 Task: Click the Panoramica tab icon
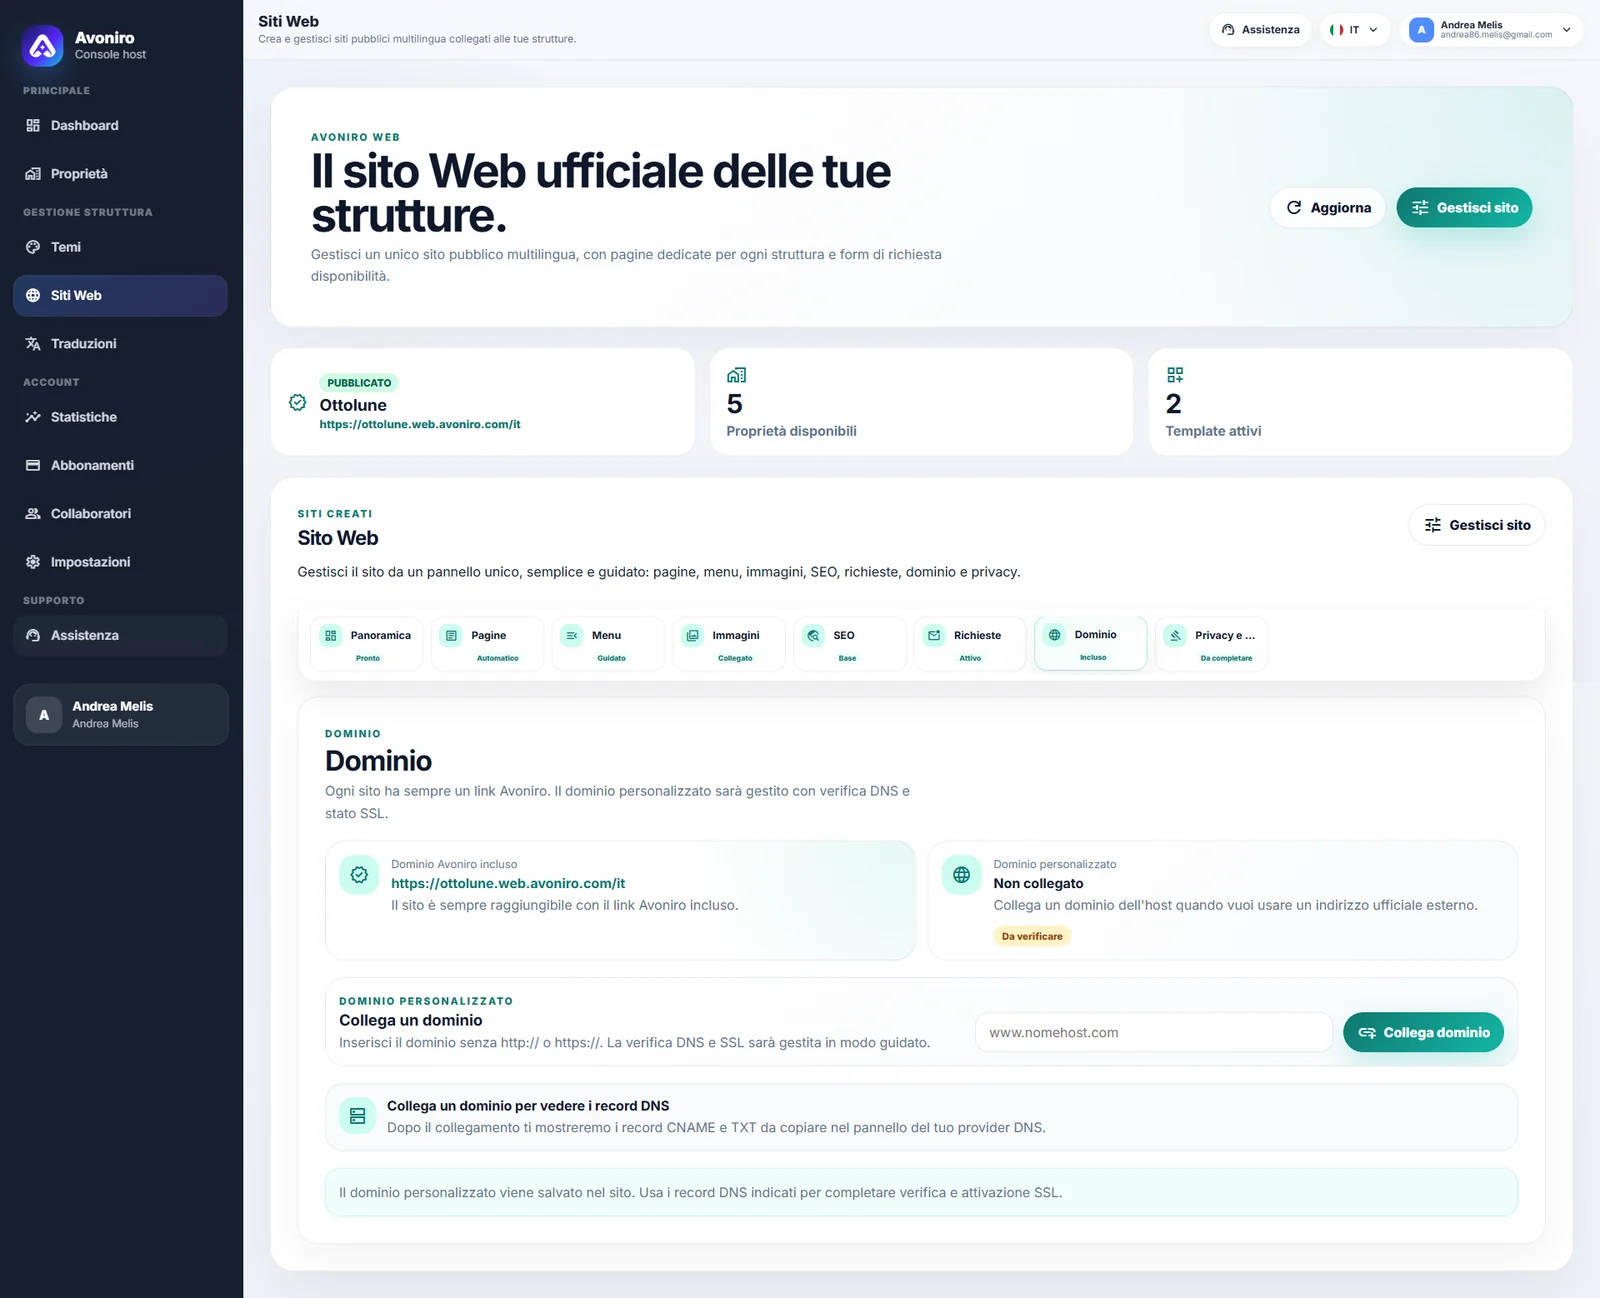[x=331, y=635]
